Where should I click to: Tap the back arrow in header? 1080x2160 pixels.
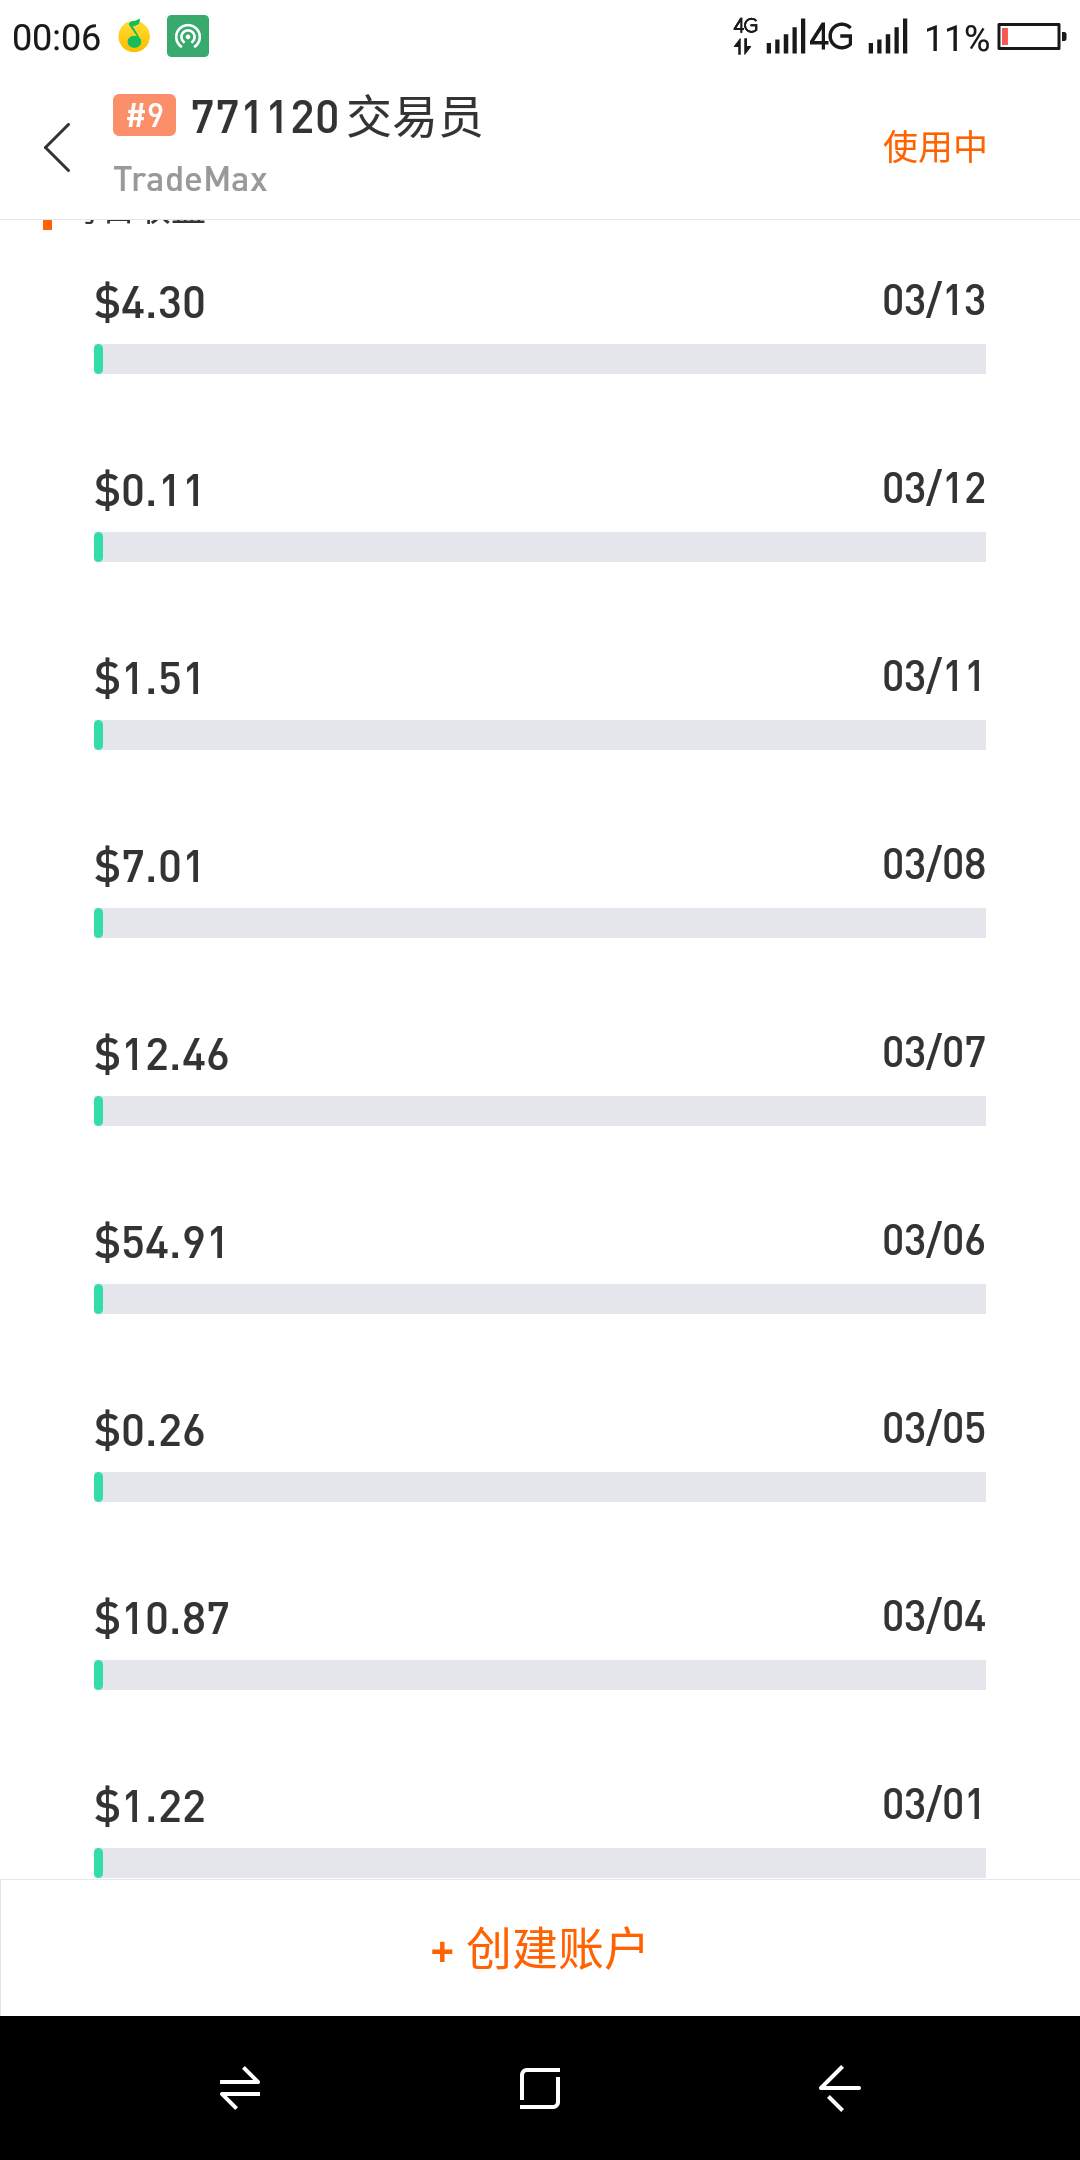[x=58, y=148]
